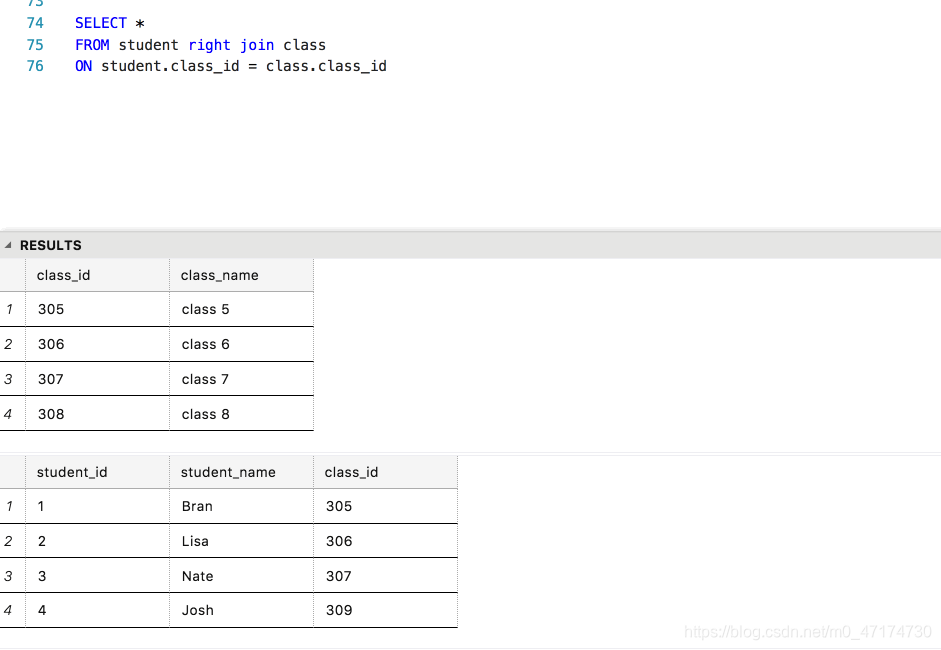
Task: Click cell 306 in class table
Action: click(98, 345)
